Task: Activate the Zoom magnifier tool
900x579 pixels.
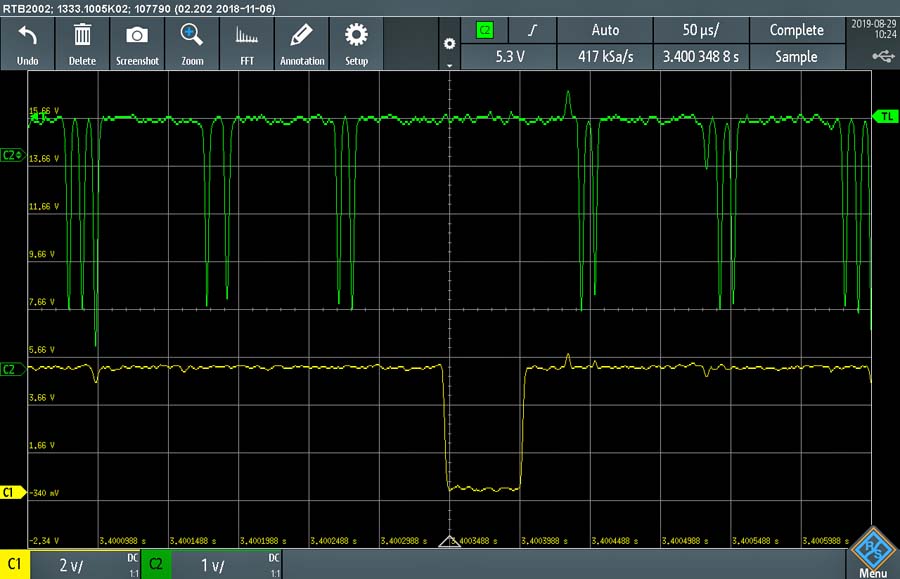Action: coord(192,35)
